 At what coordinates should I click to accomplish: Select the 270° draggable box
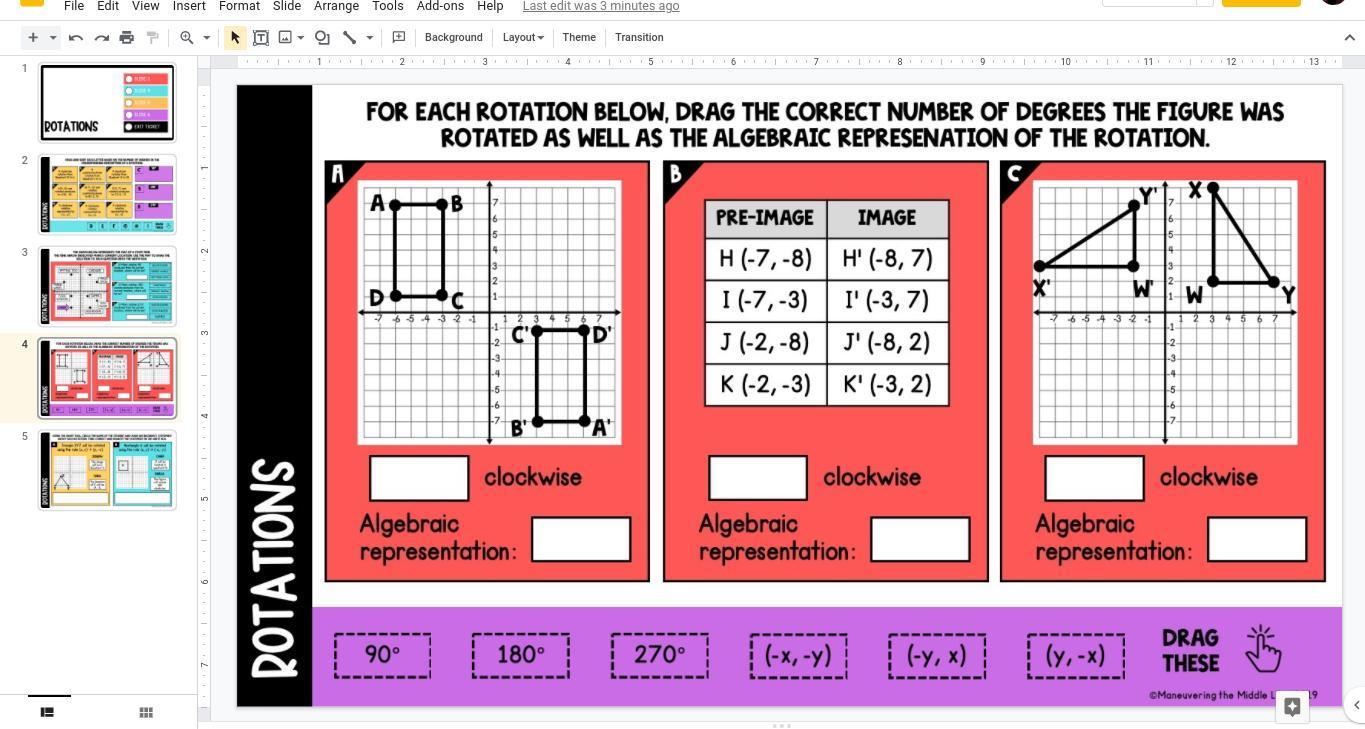click(x=660, y=655)
